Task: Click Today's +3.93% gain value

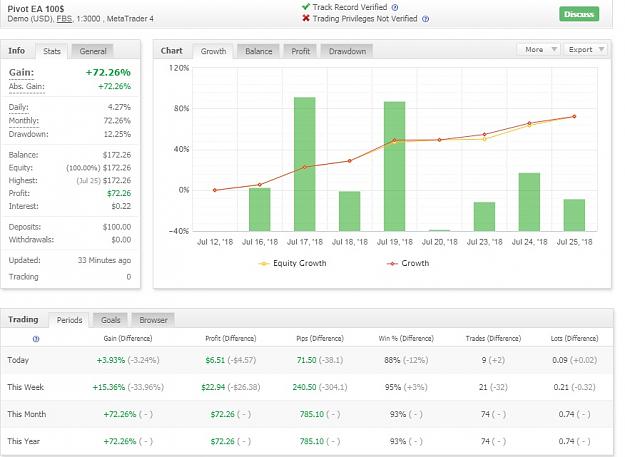Action: 110,360
